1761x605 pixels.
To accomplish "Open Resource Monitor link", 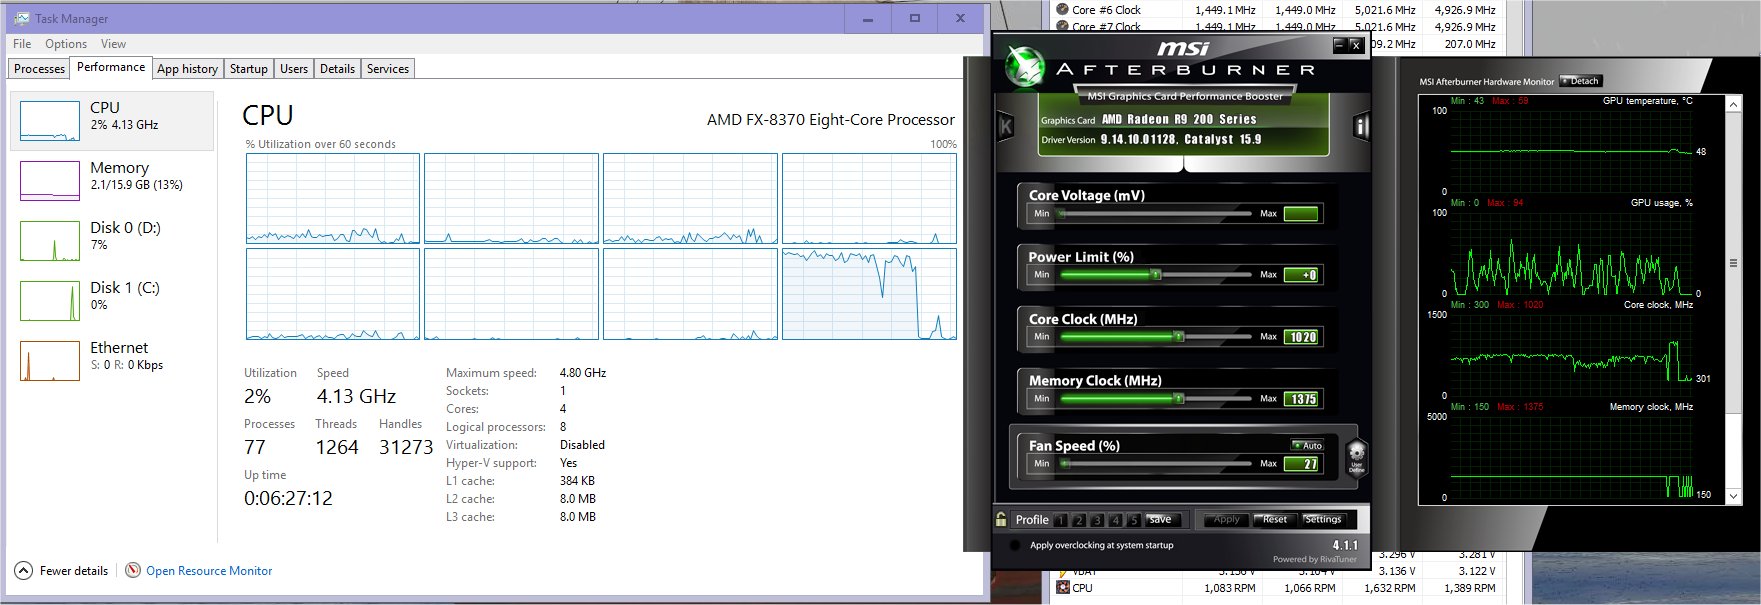I will coord(209,571).
